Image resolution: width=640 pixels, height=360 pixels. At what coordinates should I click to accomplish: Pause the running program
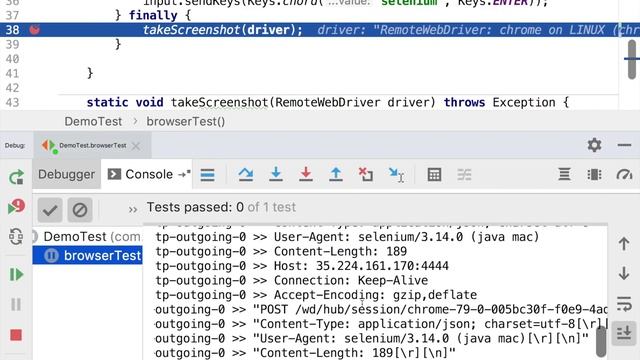point(16,304)
